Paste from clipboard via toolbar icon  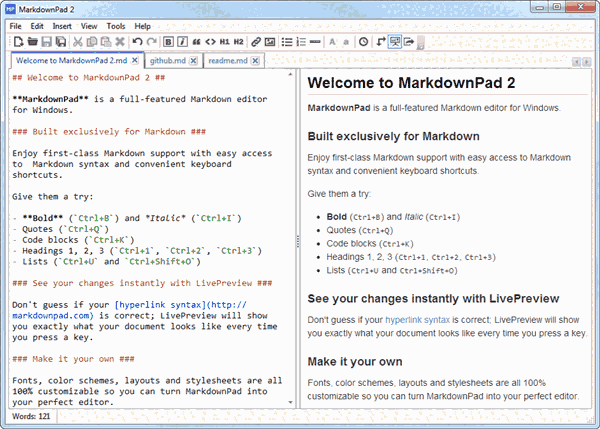pos(106,41)
